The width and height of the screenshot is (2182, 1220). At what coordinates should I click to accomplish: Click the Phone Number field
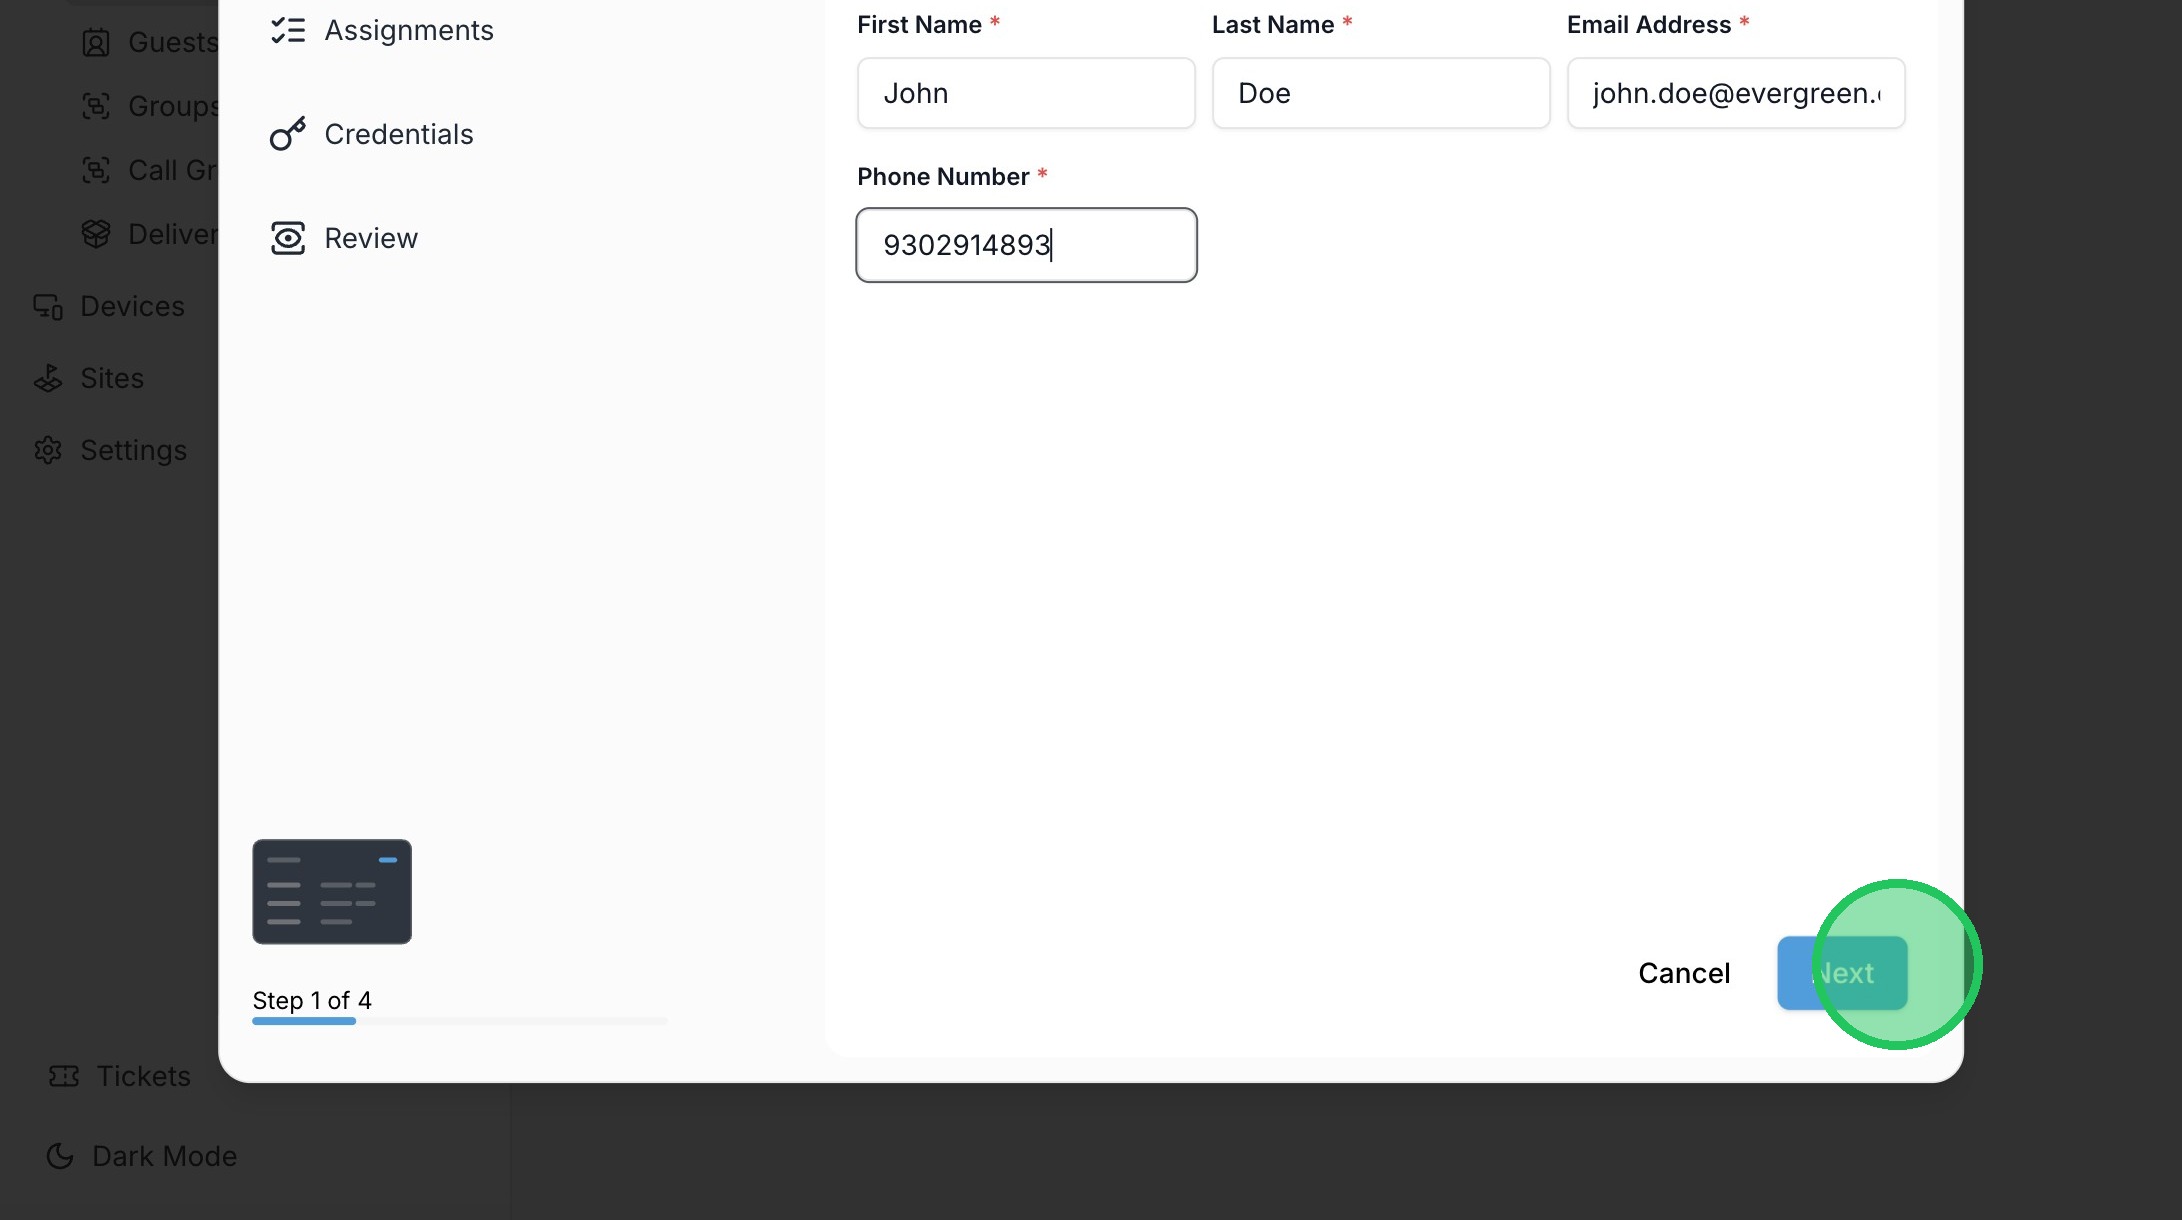(1025, 245)
